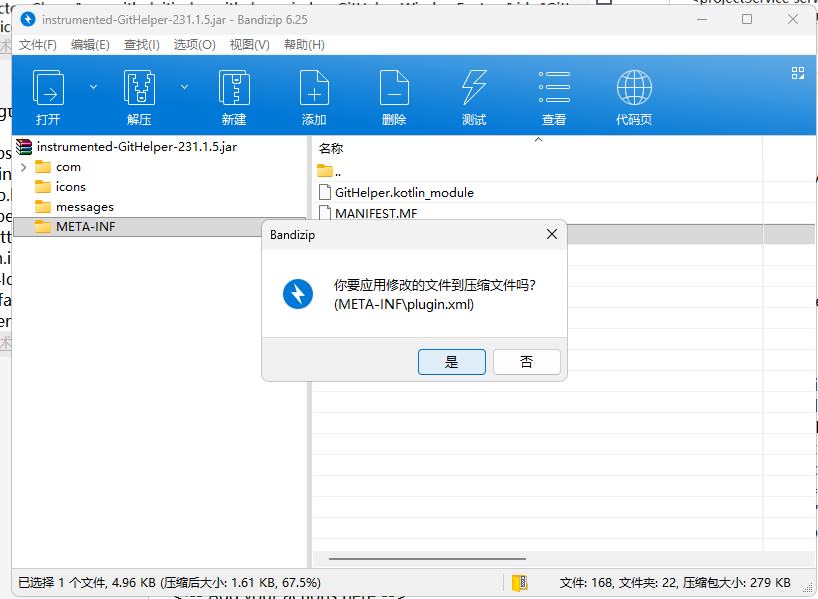
Task: Click the Bandizip app icon in title bar
Action: (28, 20)
